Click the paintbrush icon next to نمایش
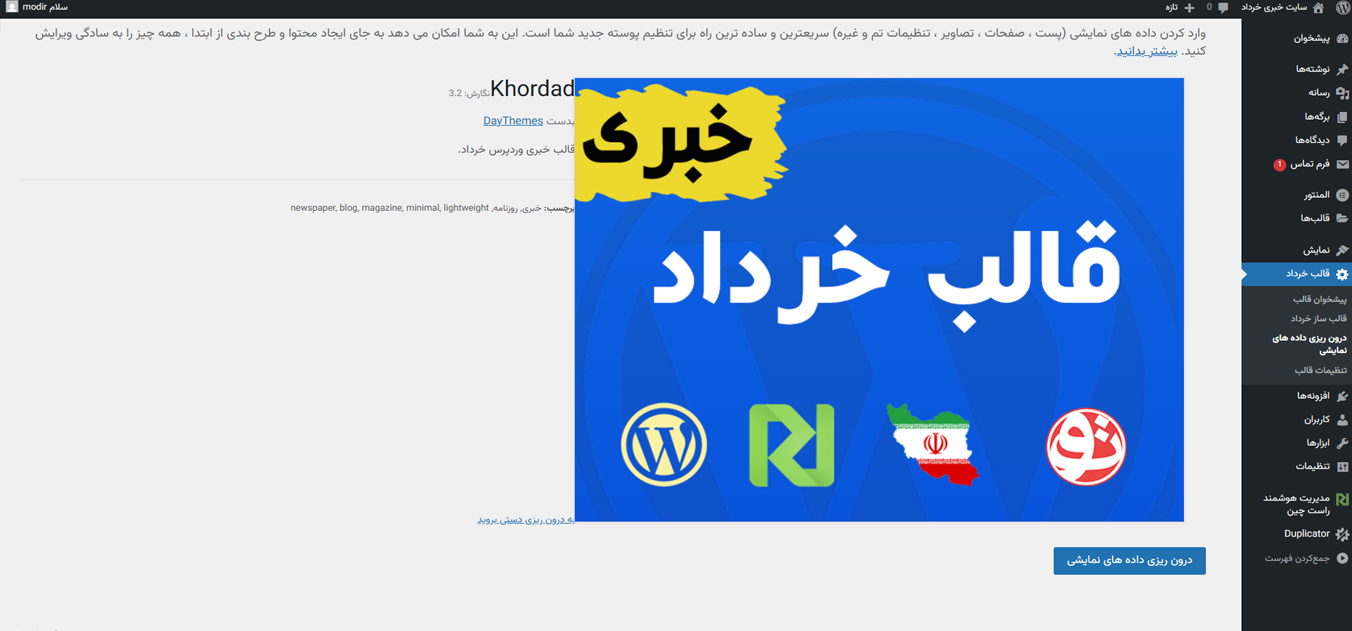 [1342, 250]
